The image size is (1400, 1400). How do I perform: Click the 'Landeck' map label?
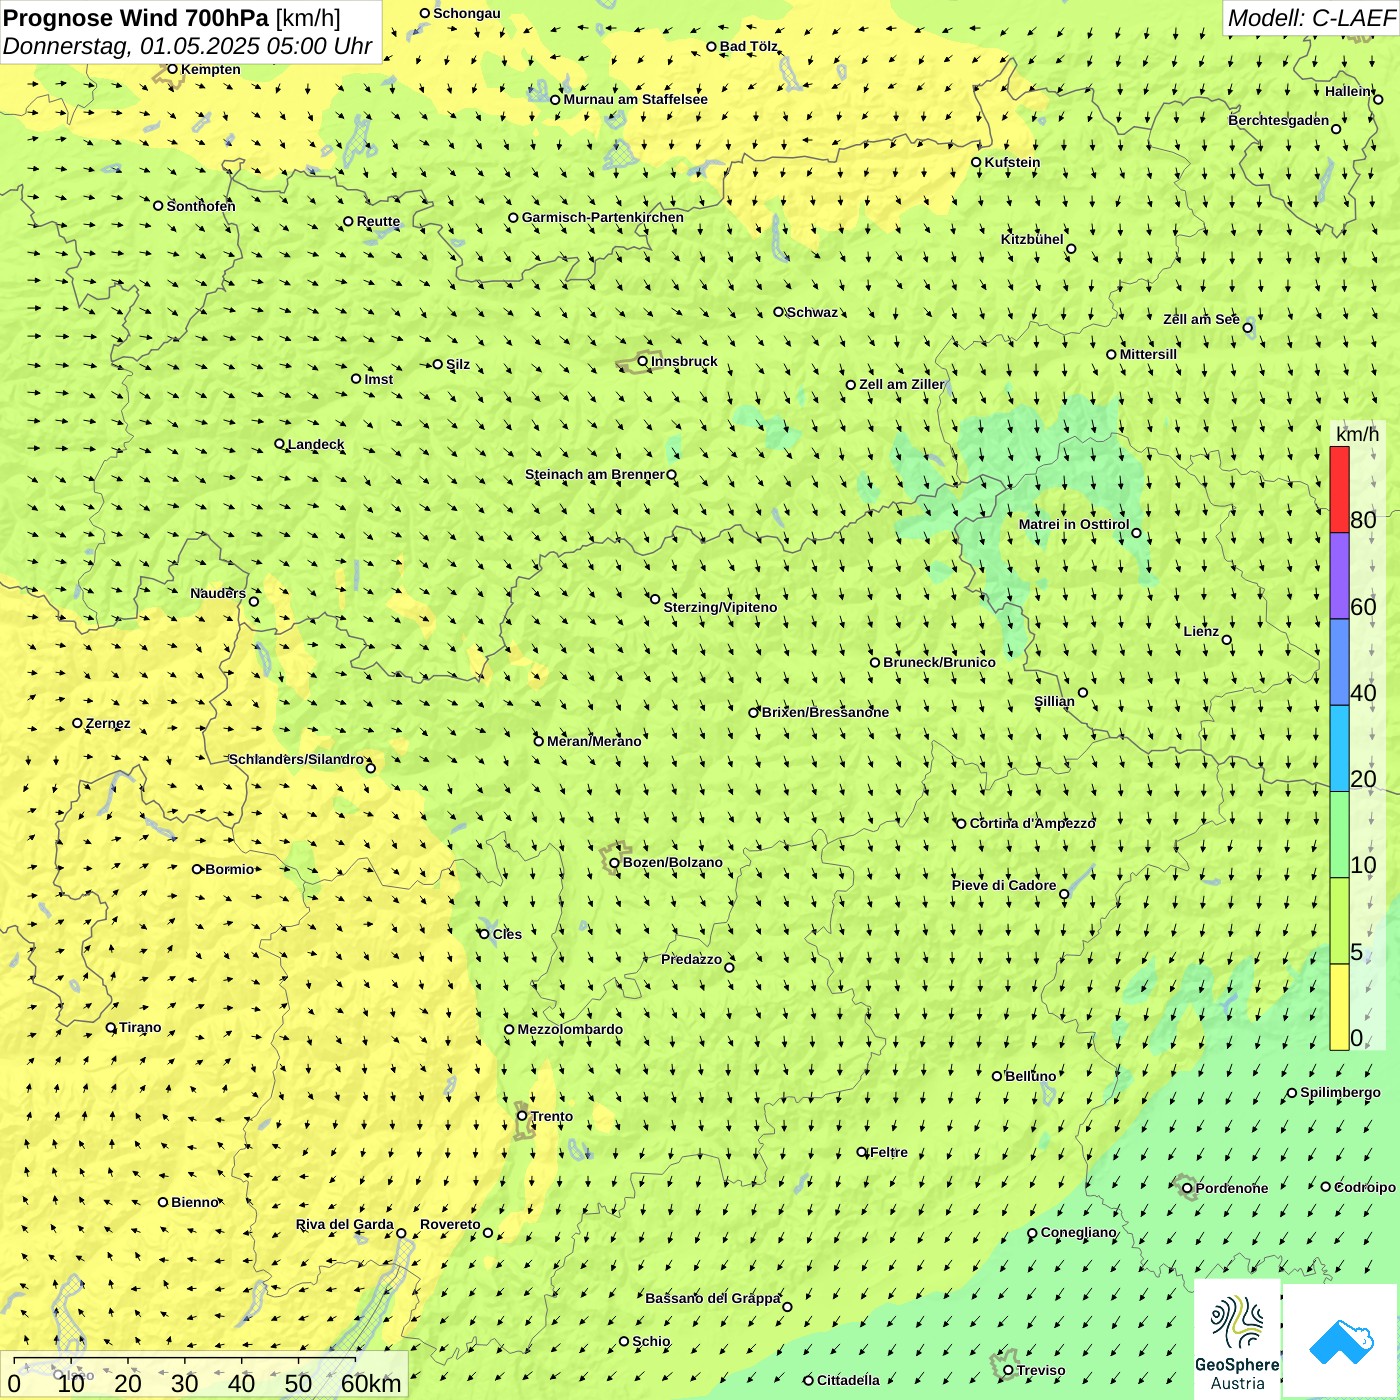tap(316, 444)
